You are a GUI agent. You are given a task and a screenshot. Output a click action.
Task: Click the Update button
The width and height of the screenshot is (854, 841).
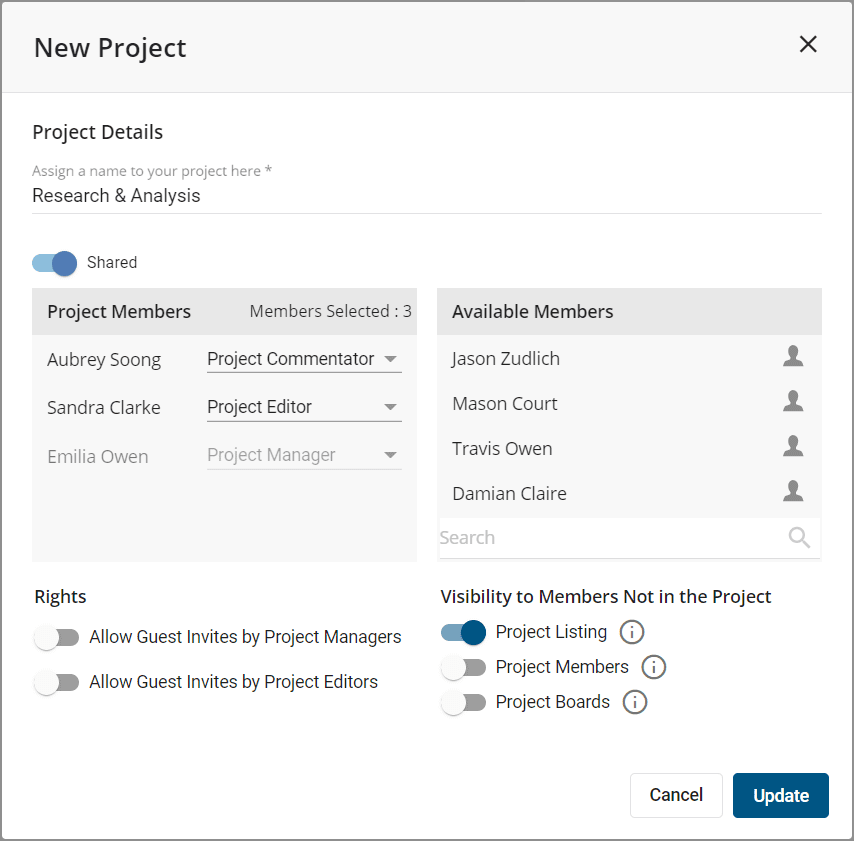pyautogui.click(x=780, y=795)
